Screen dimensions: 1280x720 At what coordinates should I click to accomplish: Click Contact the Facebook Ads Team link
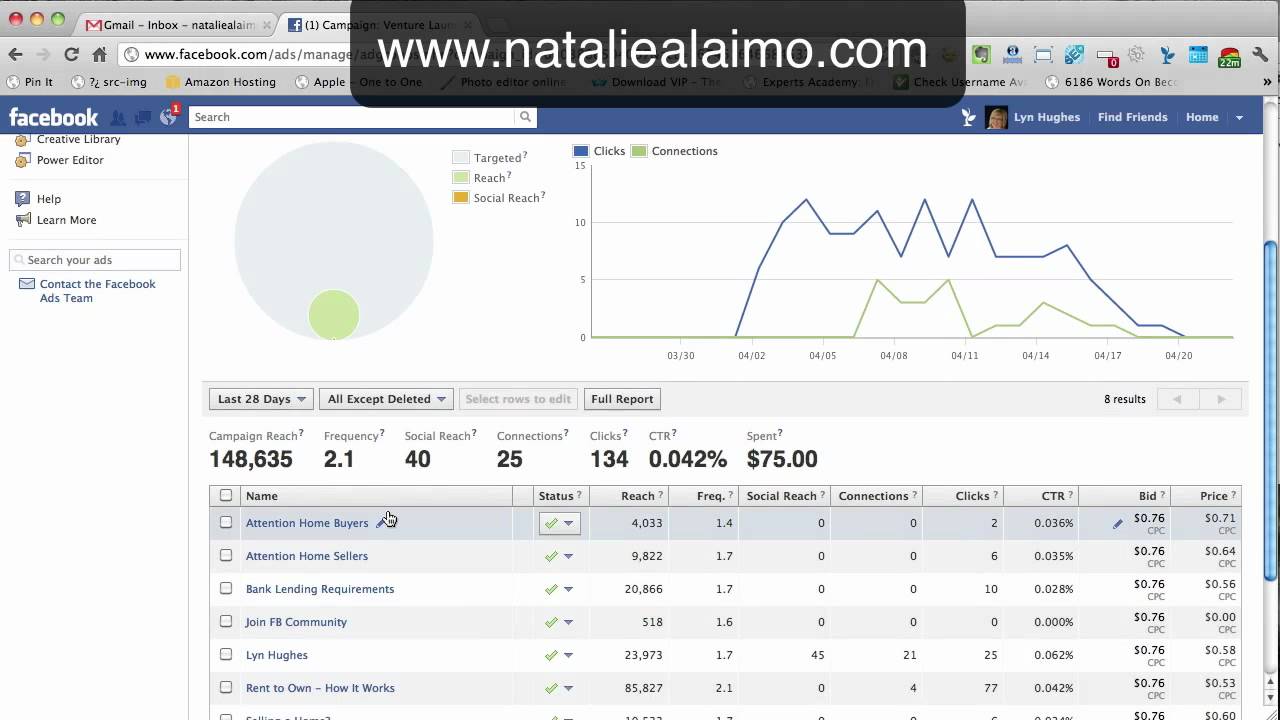[97, 291]
